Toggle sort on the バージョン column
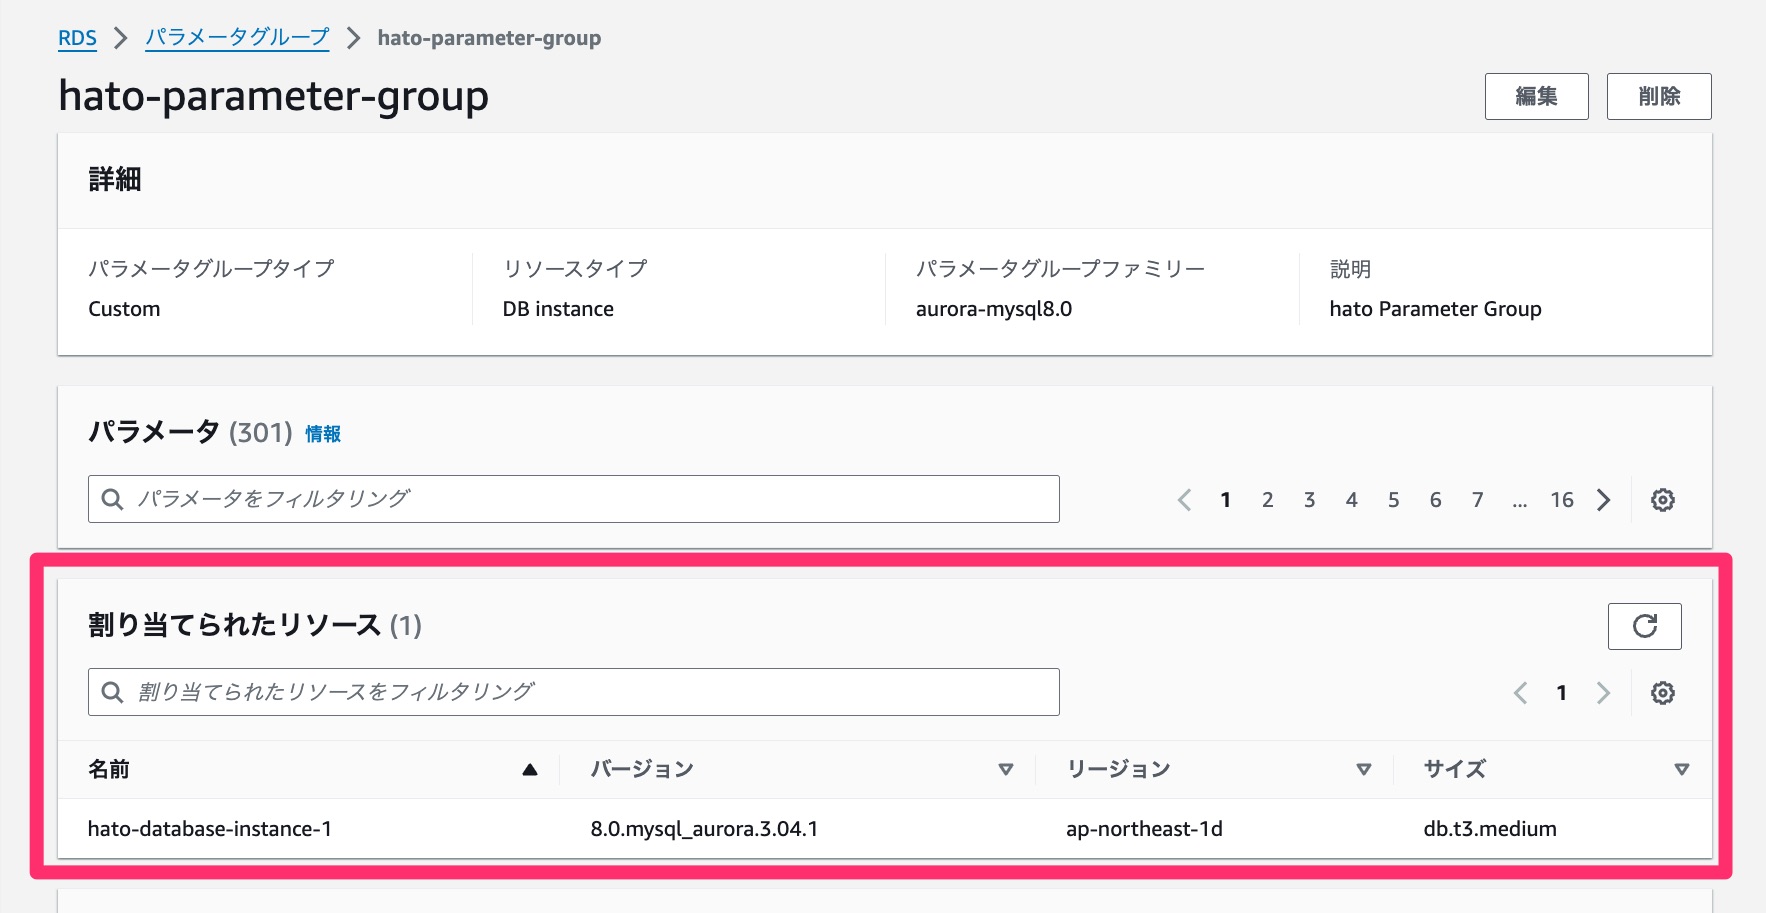Image resolution: width=1766 pixels, height=913 pixels. tap(1005, 769)
